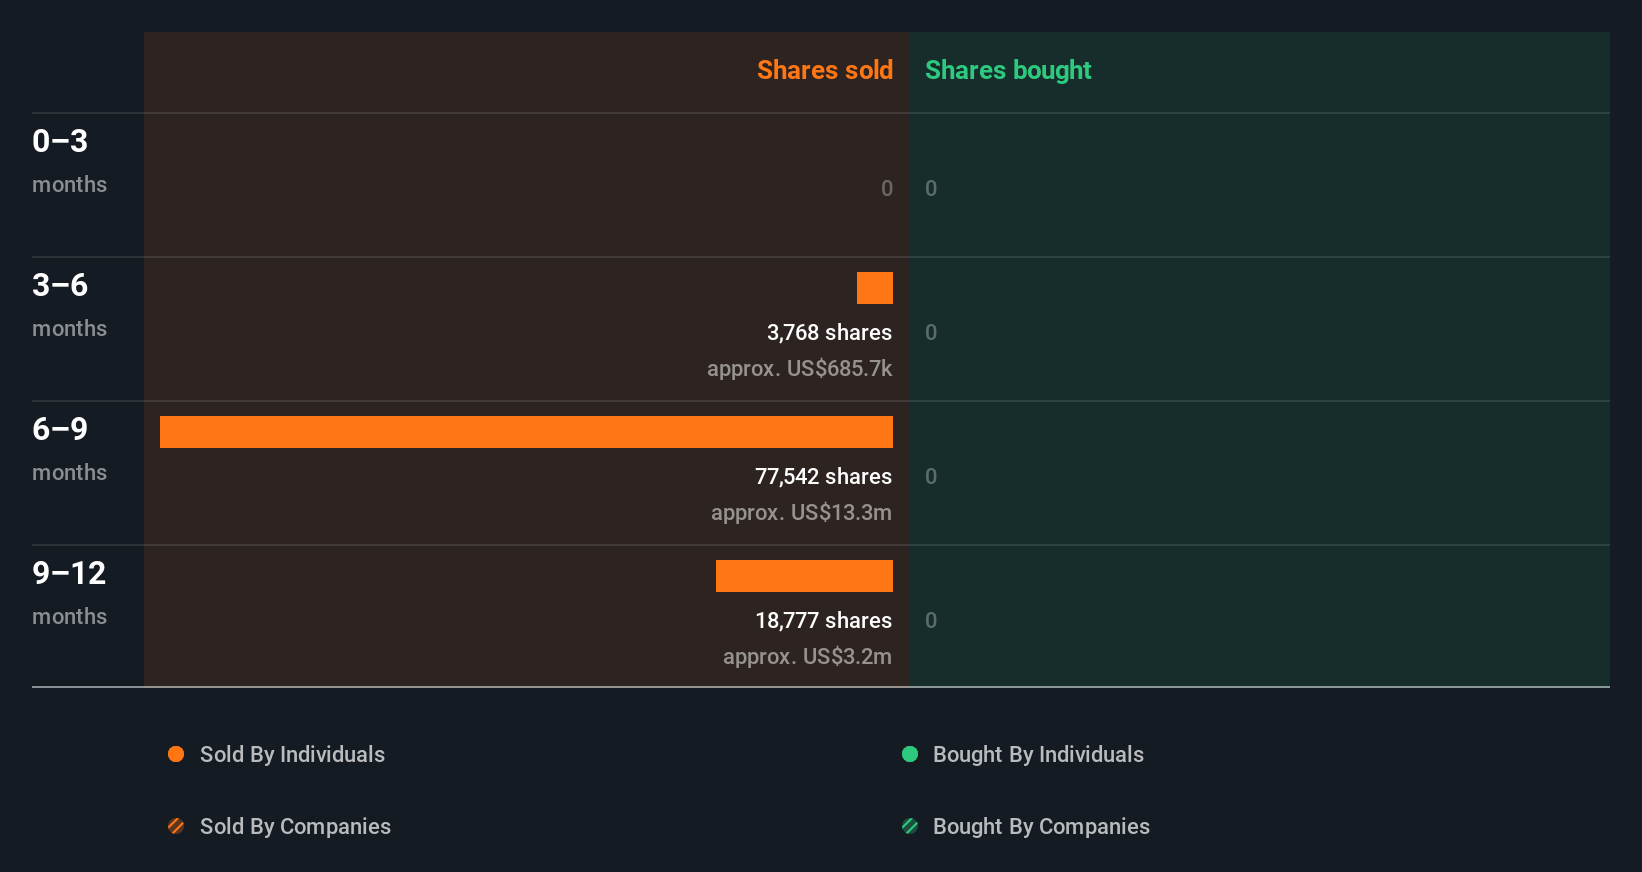The image size is (1642, 872).
Task: Click the approx. US$685.7k value text
Action: [799, 368]
